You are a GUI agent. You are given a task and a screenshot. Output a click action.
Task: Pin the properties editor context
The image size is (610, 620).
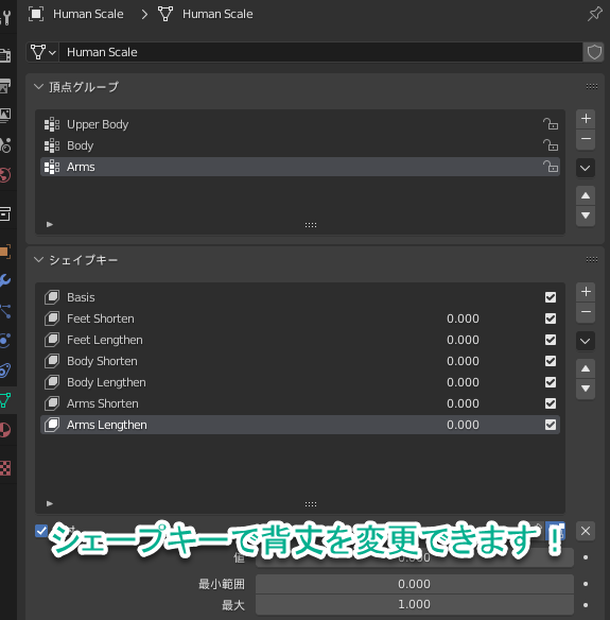coord(595,14)
